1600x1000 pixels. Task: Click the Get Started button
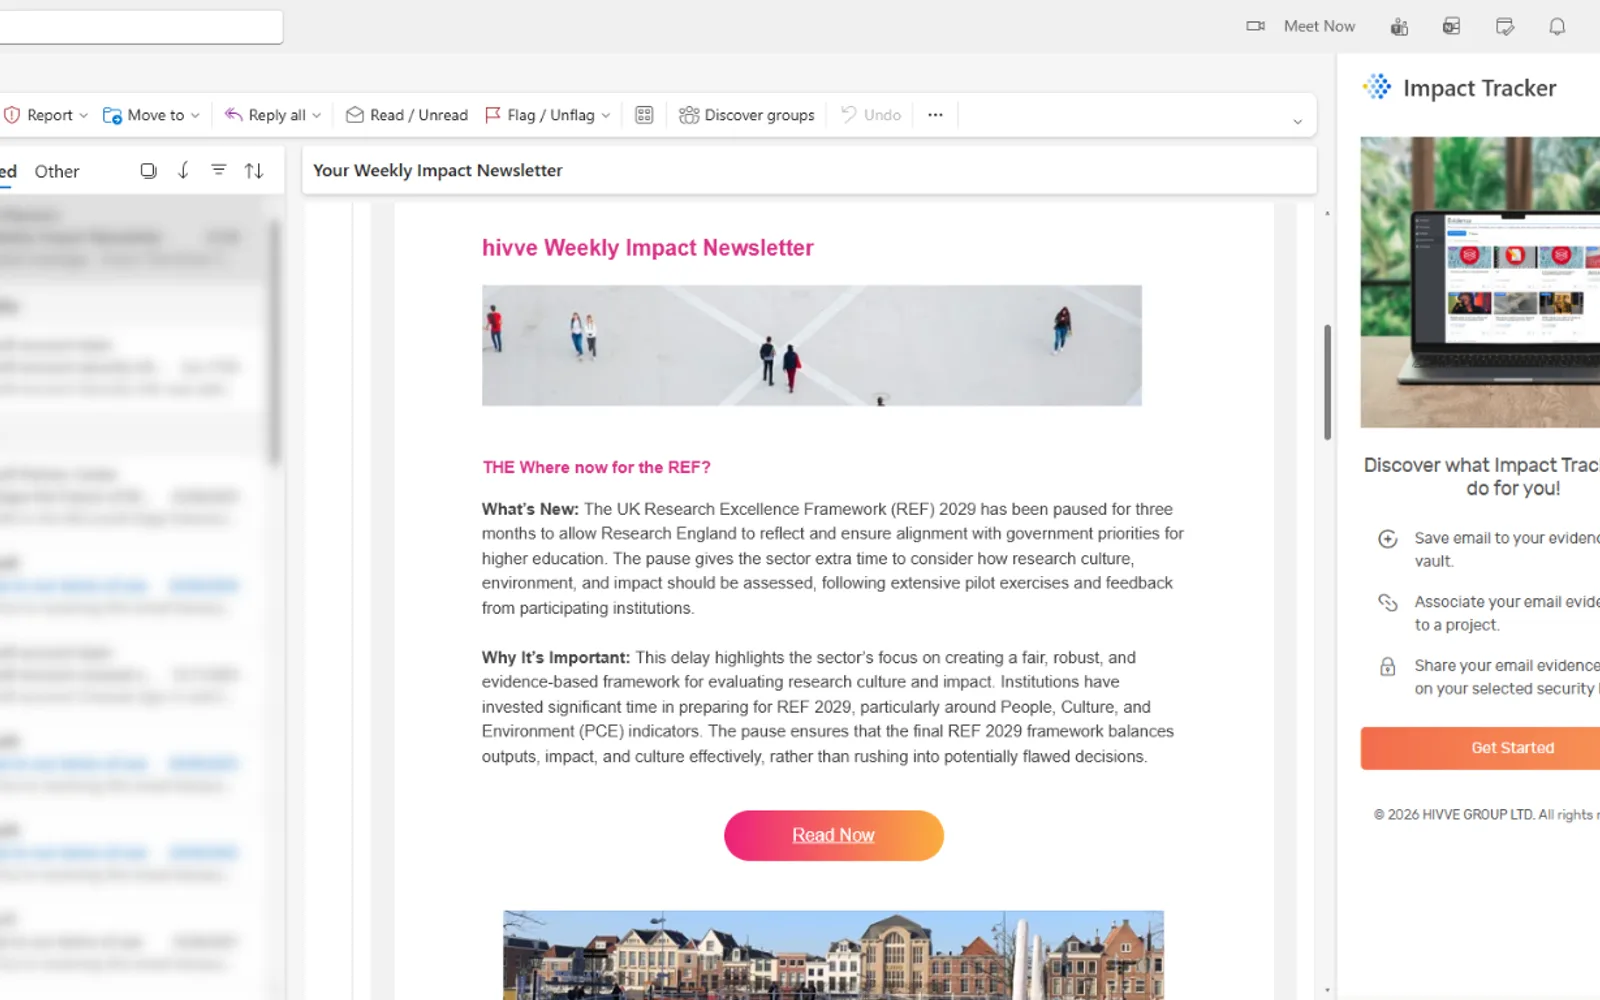(x=1480, y=748)
